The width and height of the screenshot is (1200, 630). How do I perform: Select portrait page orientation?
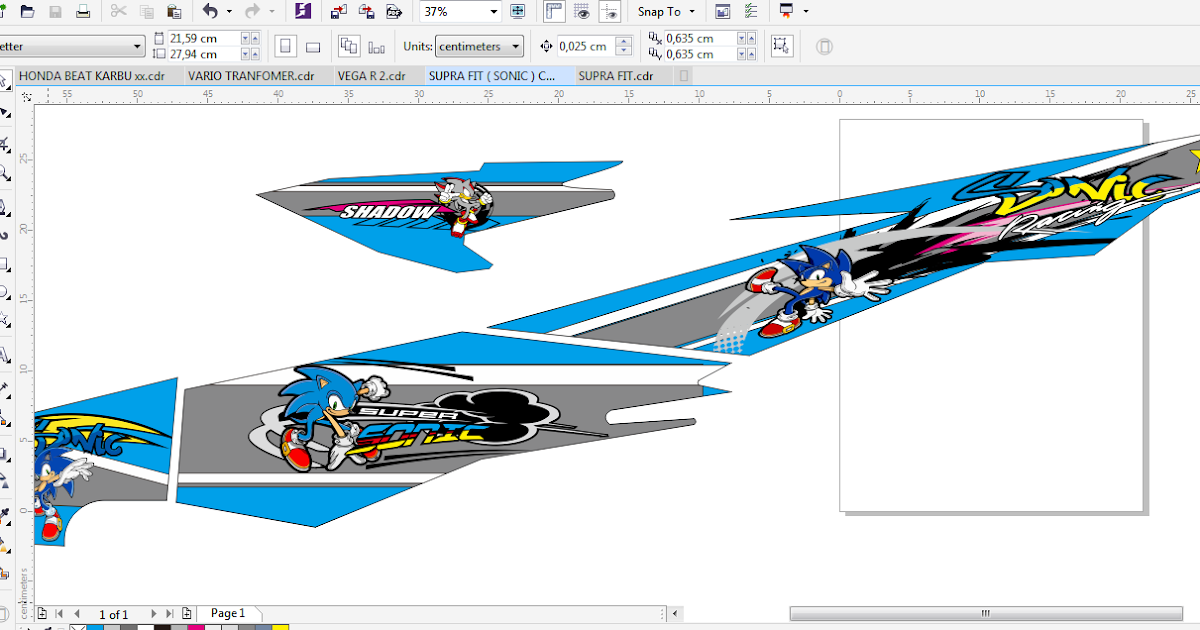click(x=286, y=46)
